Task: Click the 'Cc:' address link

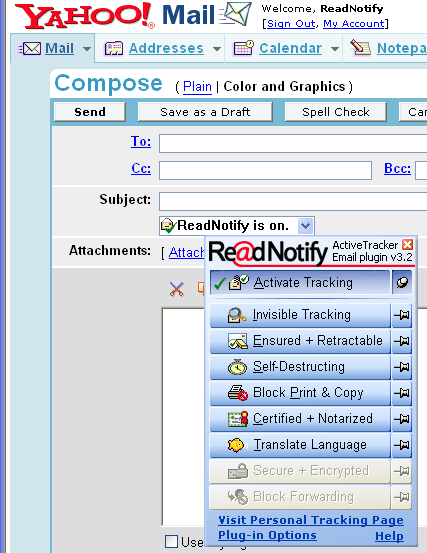Action: 141,168
